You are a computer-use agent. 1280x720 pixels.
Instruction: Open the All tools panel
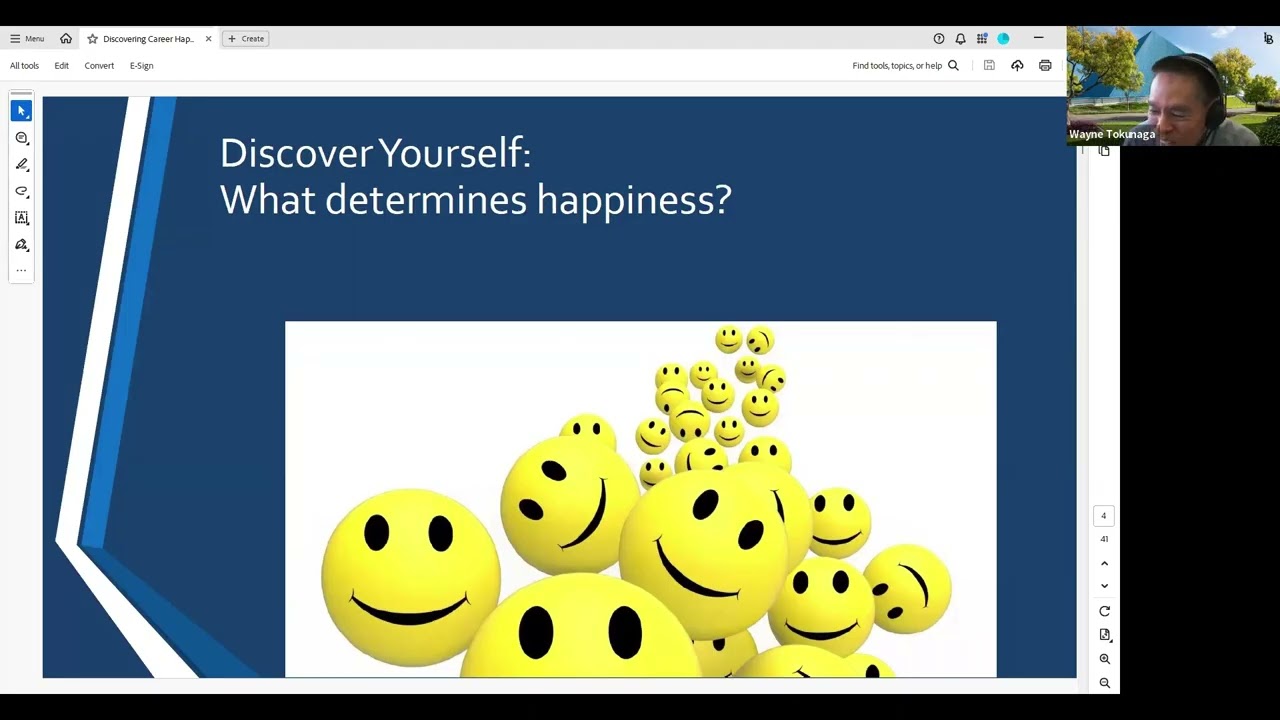[24, 66]
